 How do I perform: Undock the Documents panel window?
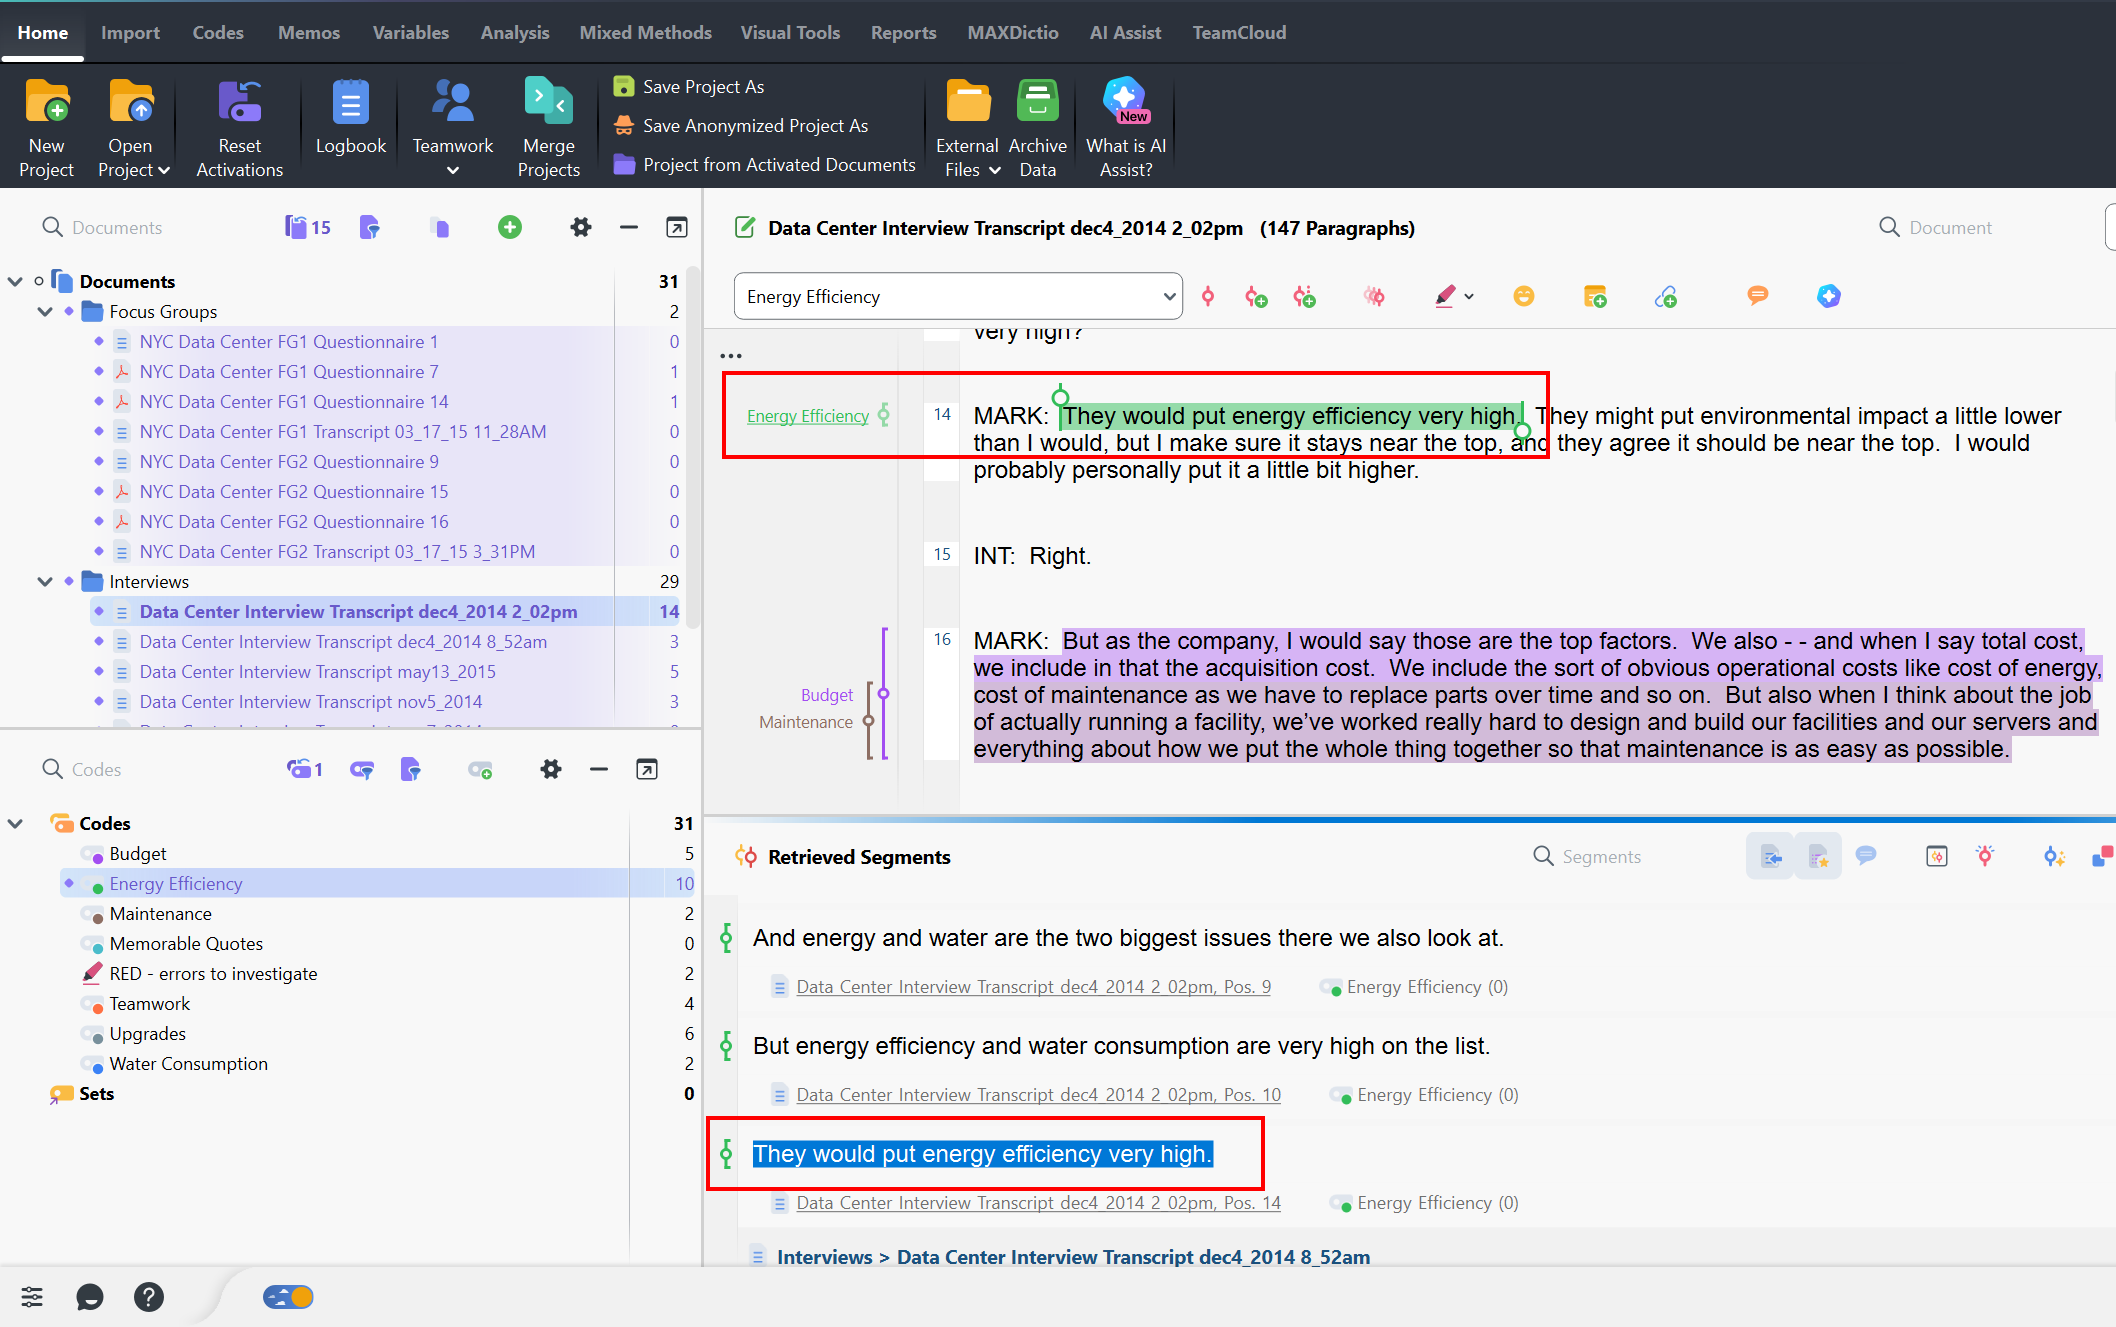[677, 227]
